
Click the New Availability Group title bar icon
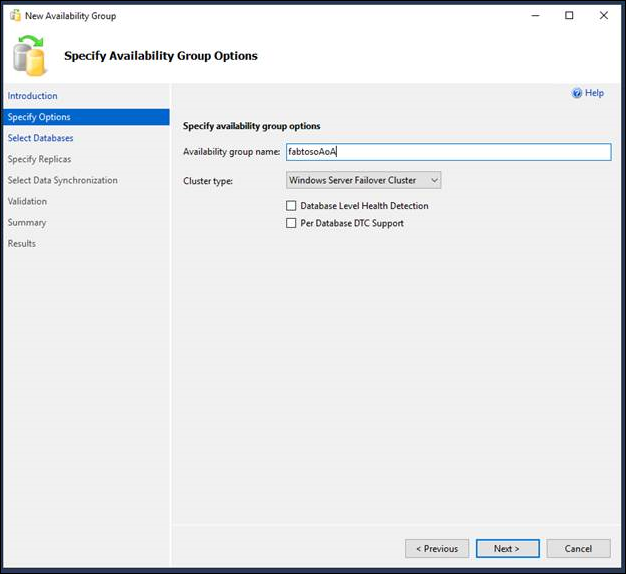[15, 16]
